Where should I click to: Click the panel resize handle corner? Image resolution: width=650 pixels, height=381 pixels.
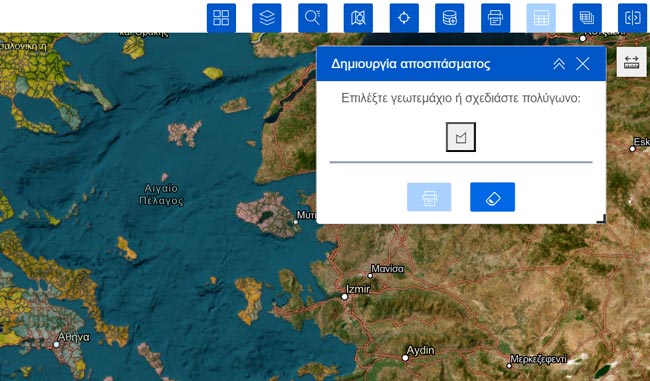tap(601, 219)
